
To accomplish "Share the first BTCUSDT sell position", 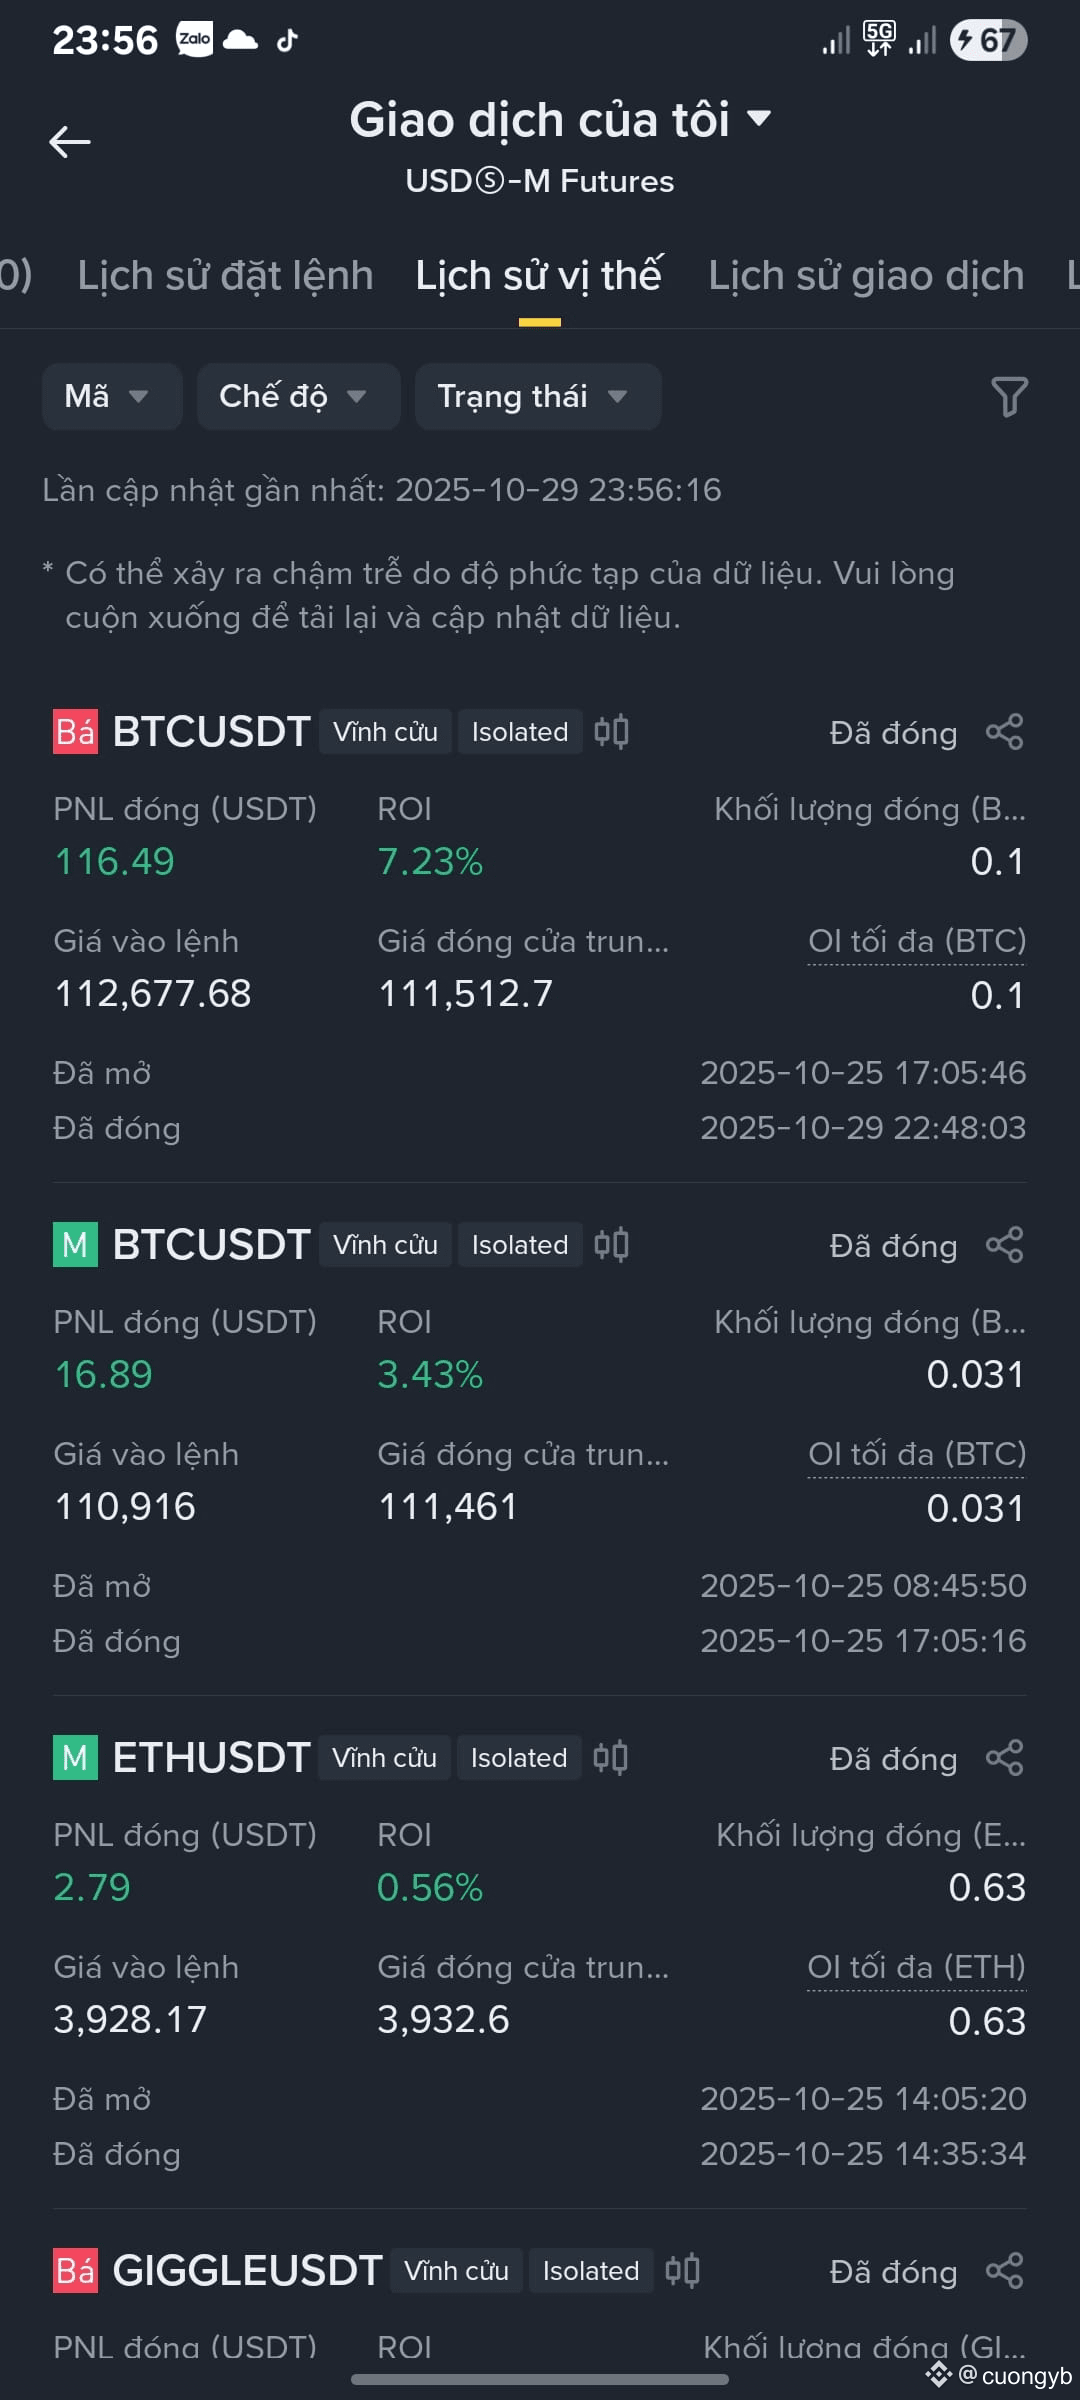I will 1005,732.
